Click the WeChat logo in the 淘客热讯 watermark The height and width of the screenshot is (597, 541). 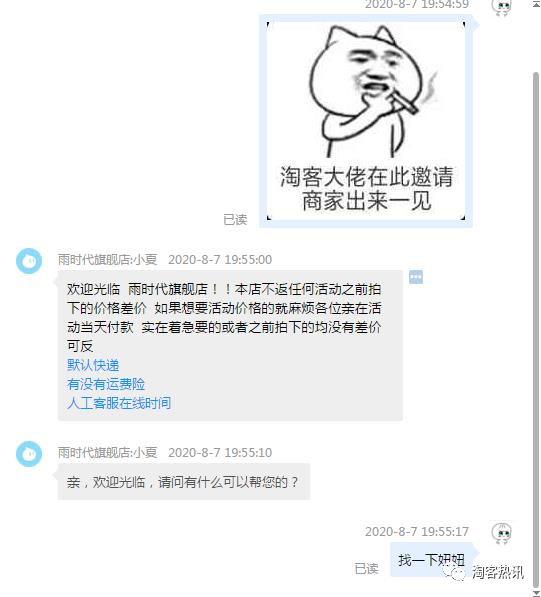454,573
